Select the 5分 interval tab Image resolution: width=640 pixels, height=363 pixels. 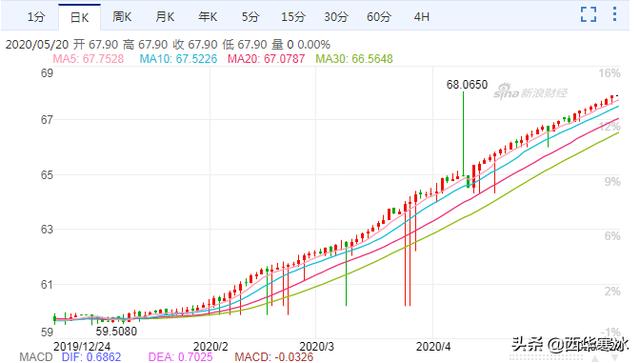[x=250, y=17]
